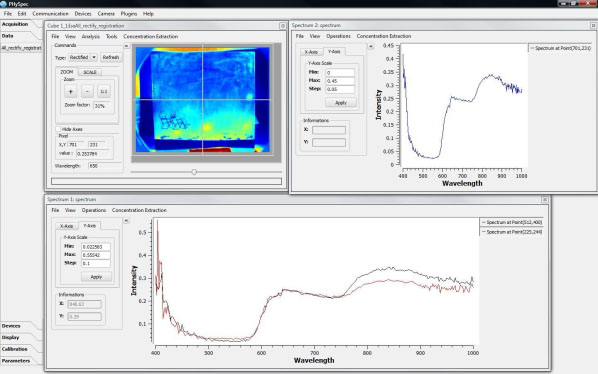This screenshot has width=598, height=374.
Task: Open Operations menu in Spectrum 2 window
Action: [x=338, y=36]
